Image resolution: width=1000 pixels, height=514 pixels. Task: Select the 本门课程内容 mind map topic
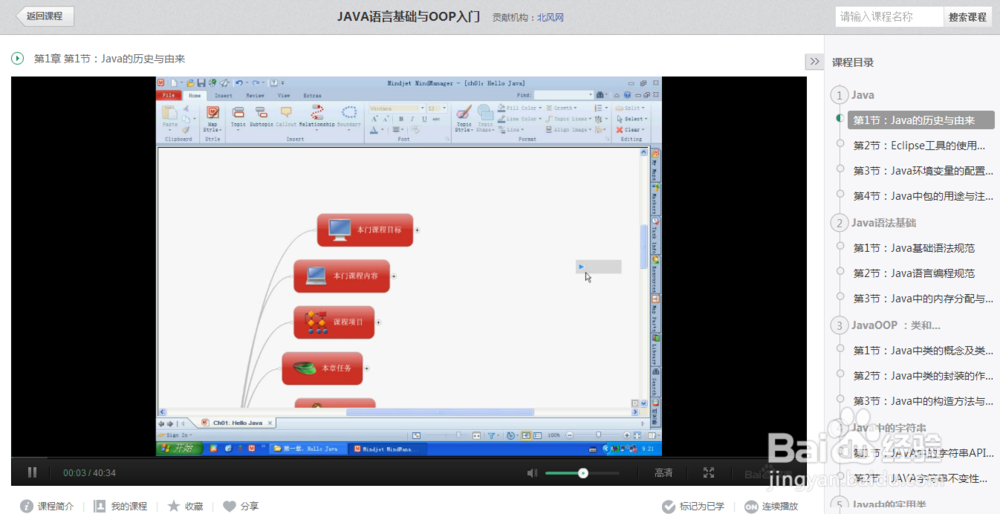341,276
